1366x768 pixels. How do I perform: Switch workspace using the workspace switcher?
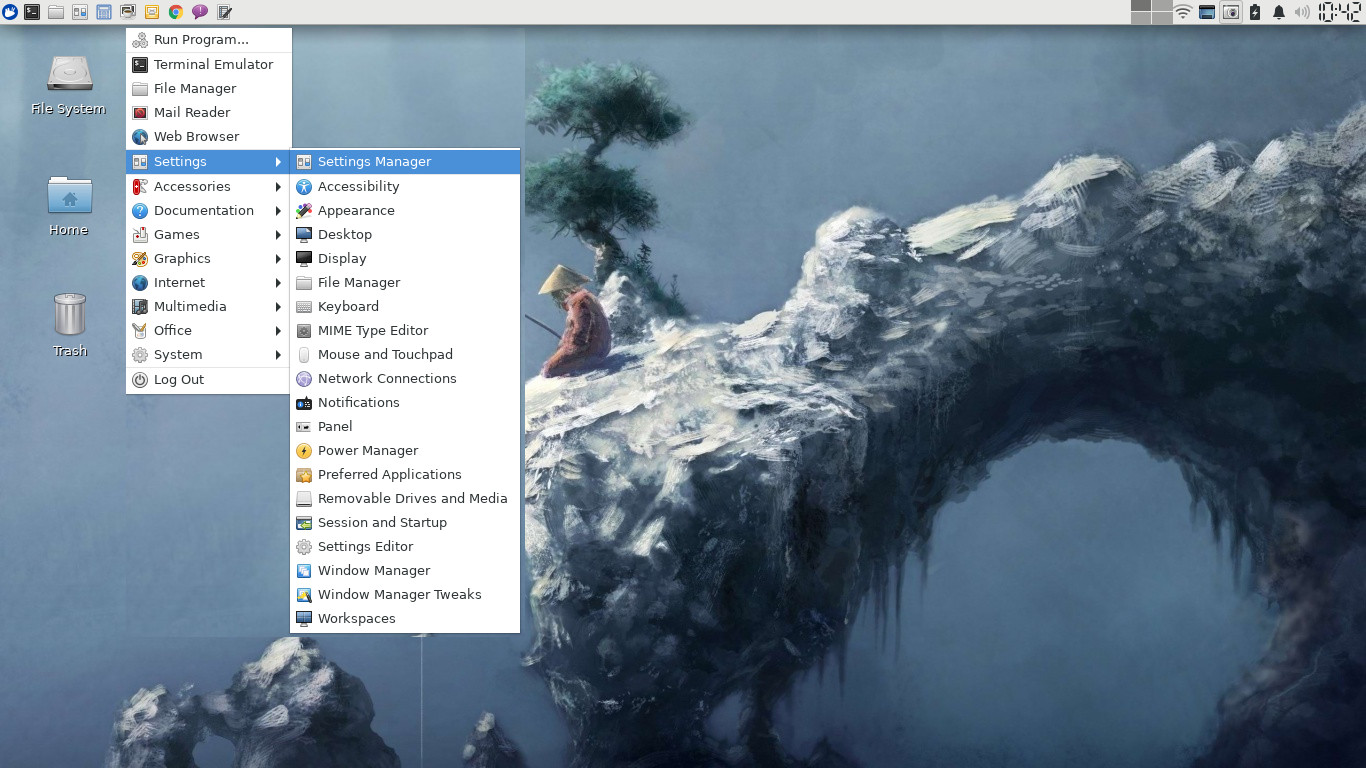coord(1151,12)
